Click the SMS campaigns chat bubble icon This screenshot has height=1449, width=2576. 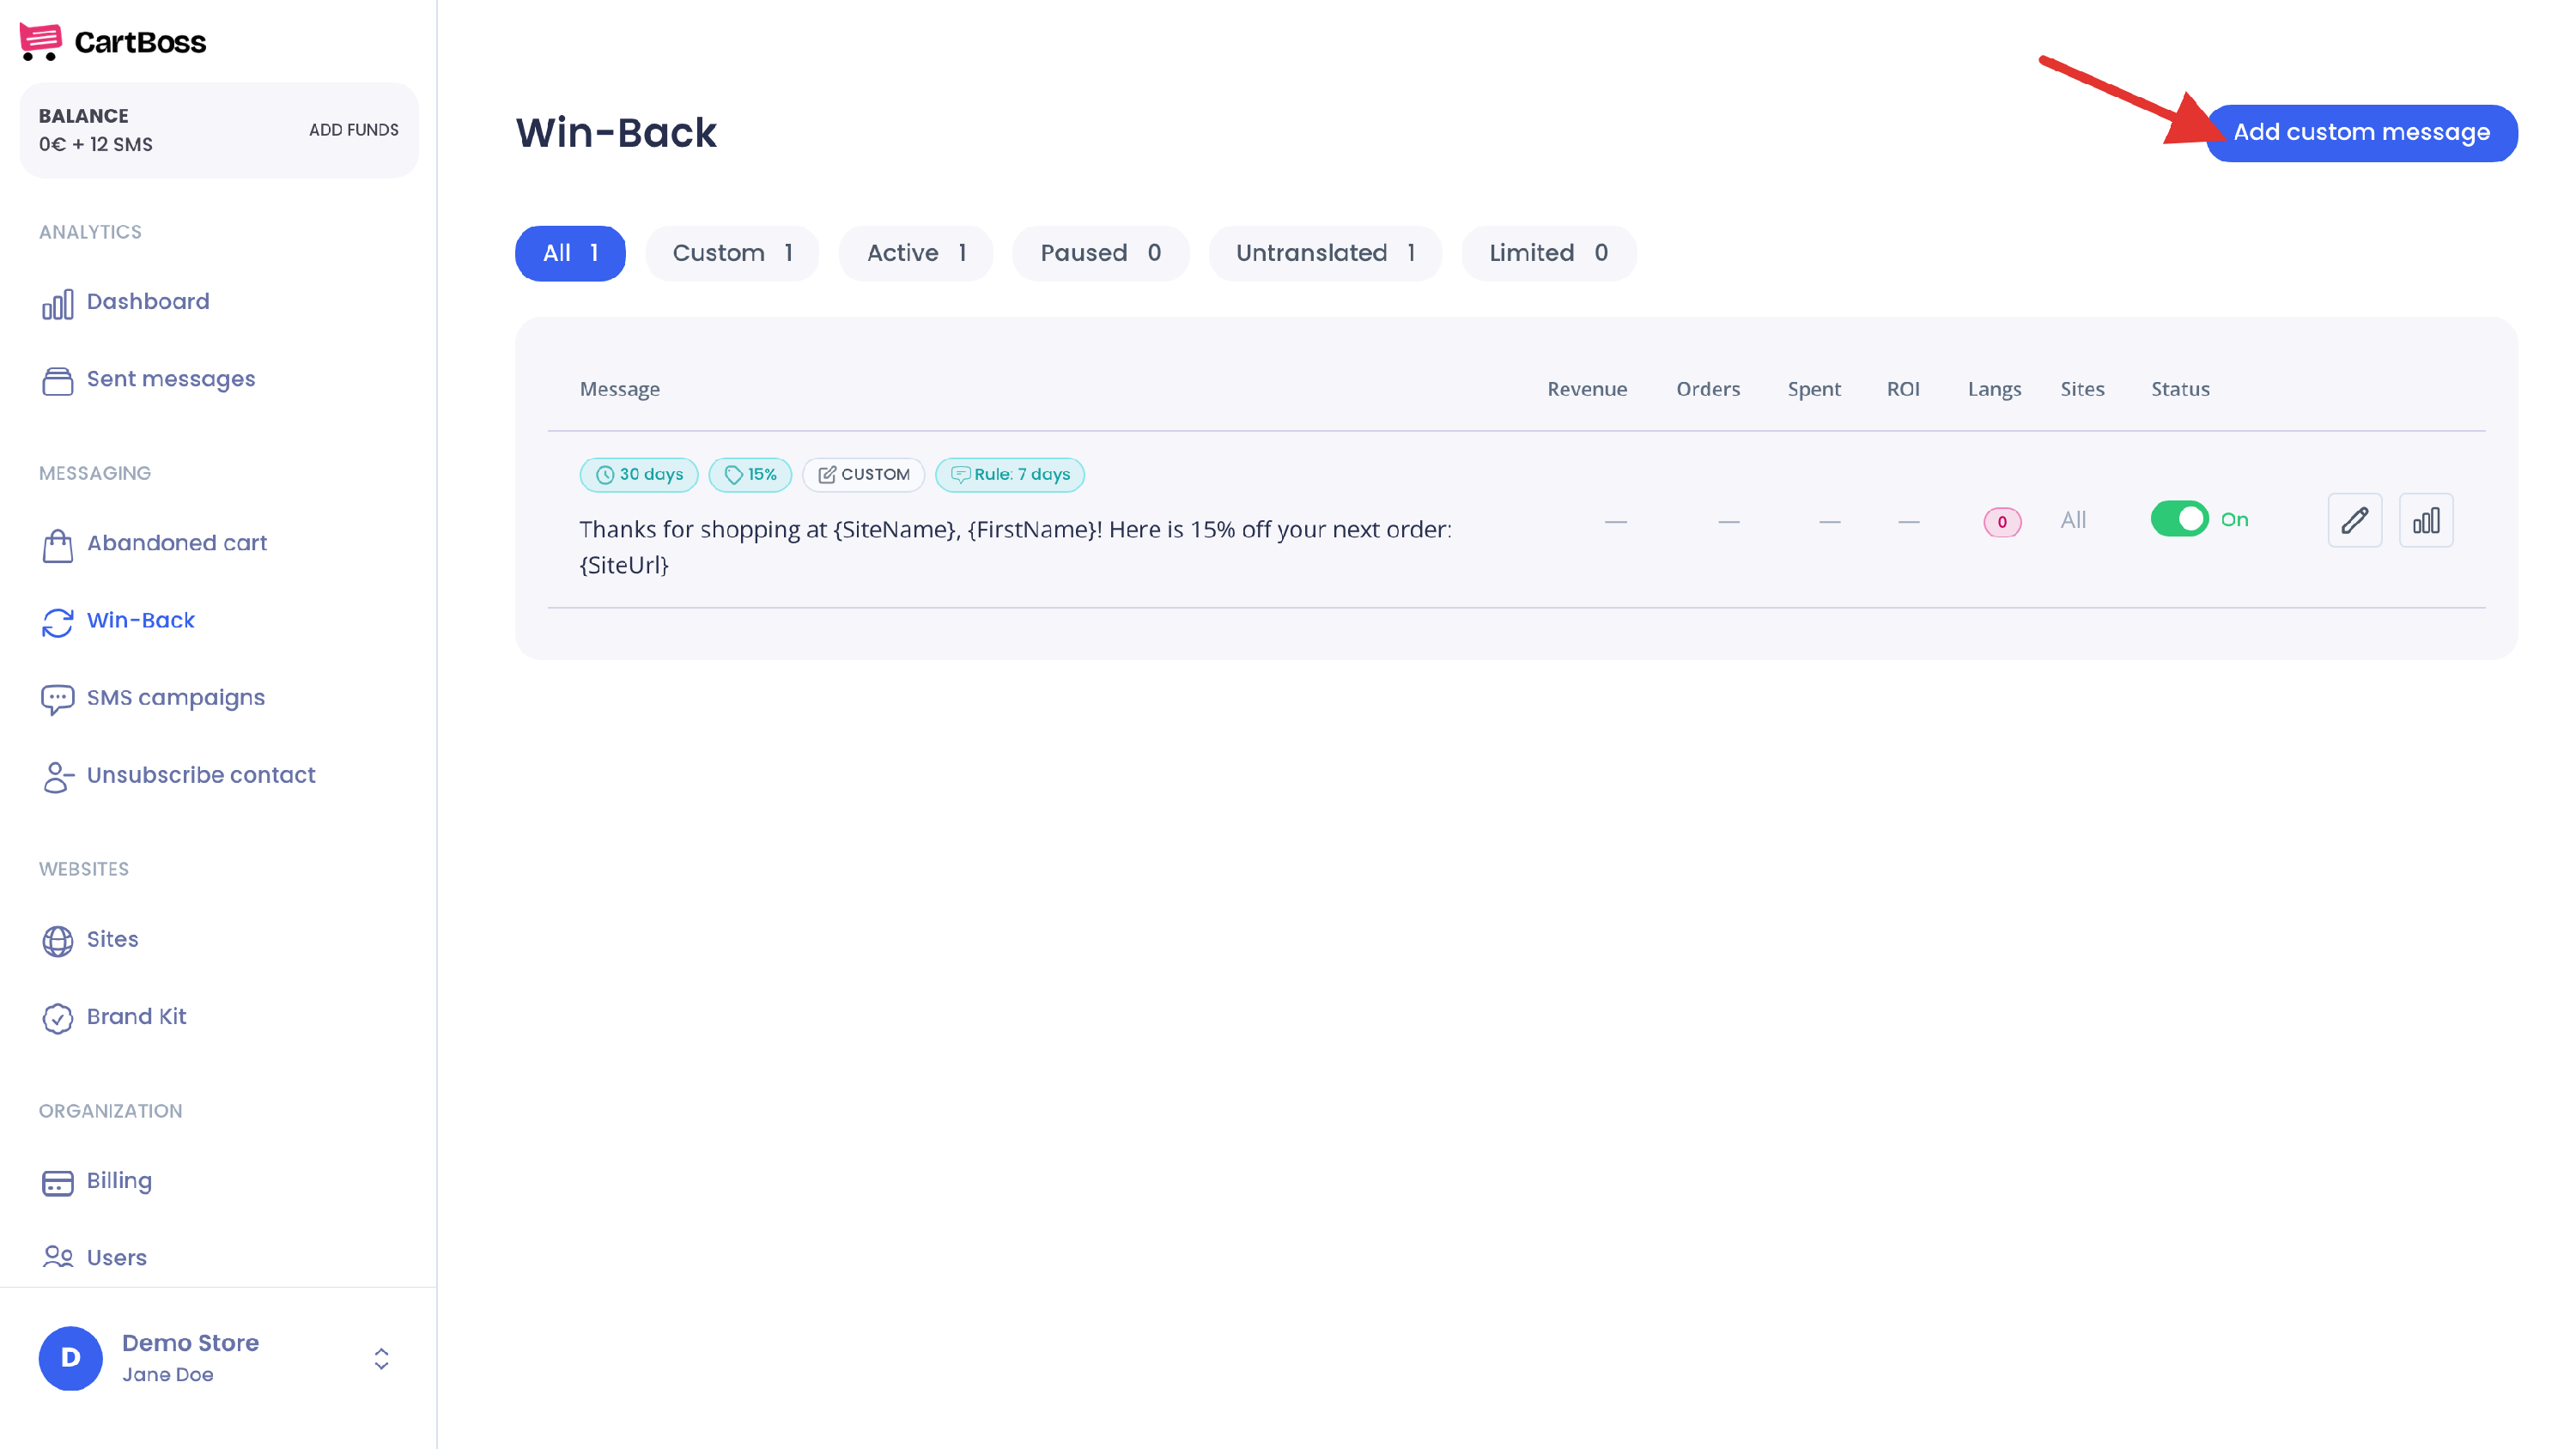pos(57,699)
